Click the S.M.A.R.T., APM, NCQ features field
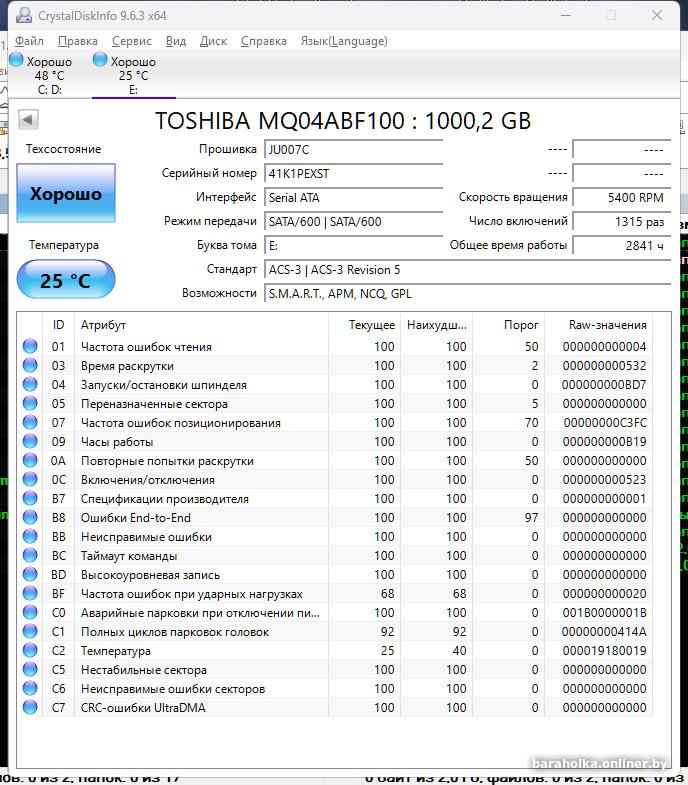Screen dimensions: 688x785 coord(467,293)
